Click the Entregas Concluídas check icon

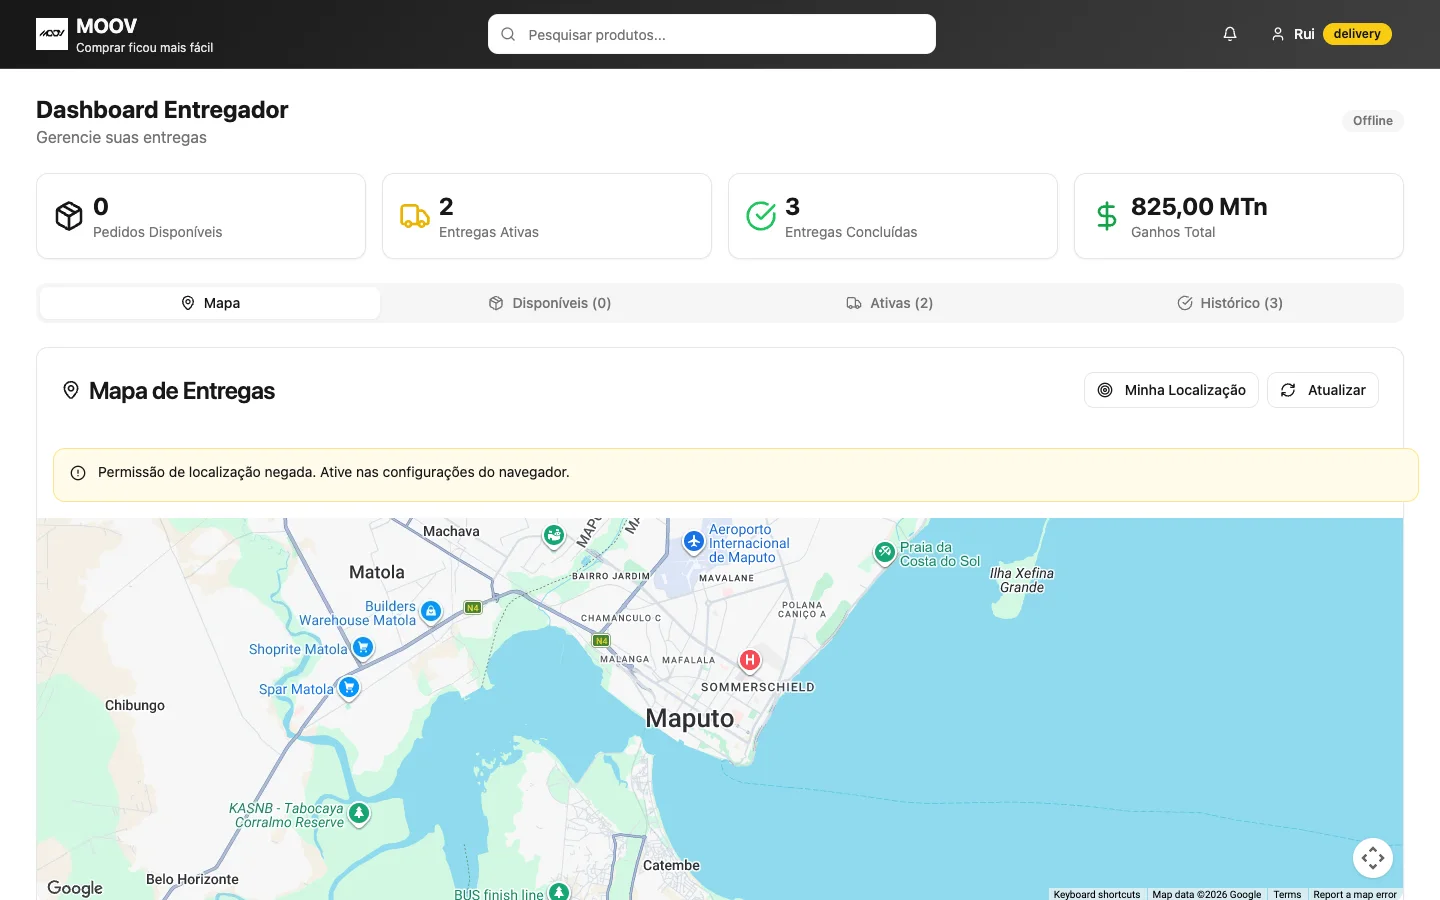click(761, 216)
